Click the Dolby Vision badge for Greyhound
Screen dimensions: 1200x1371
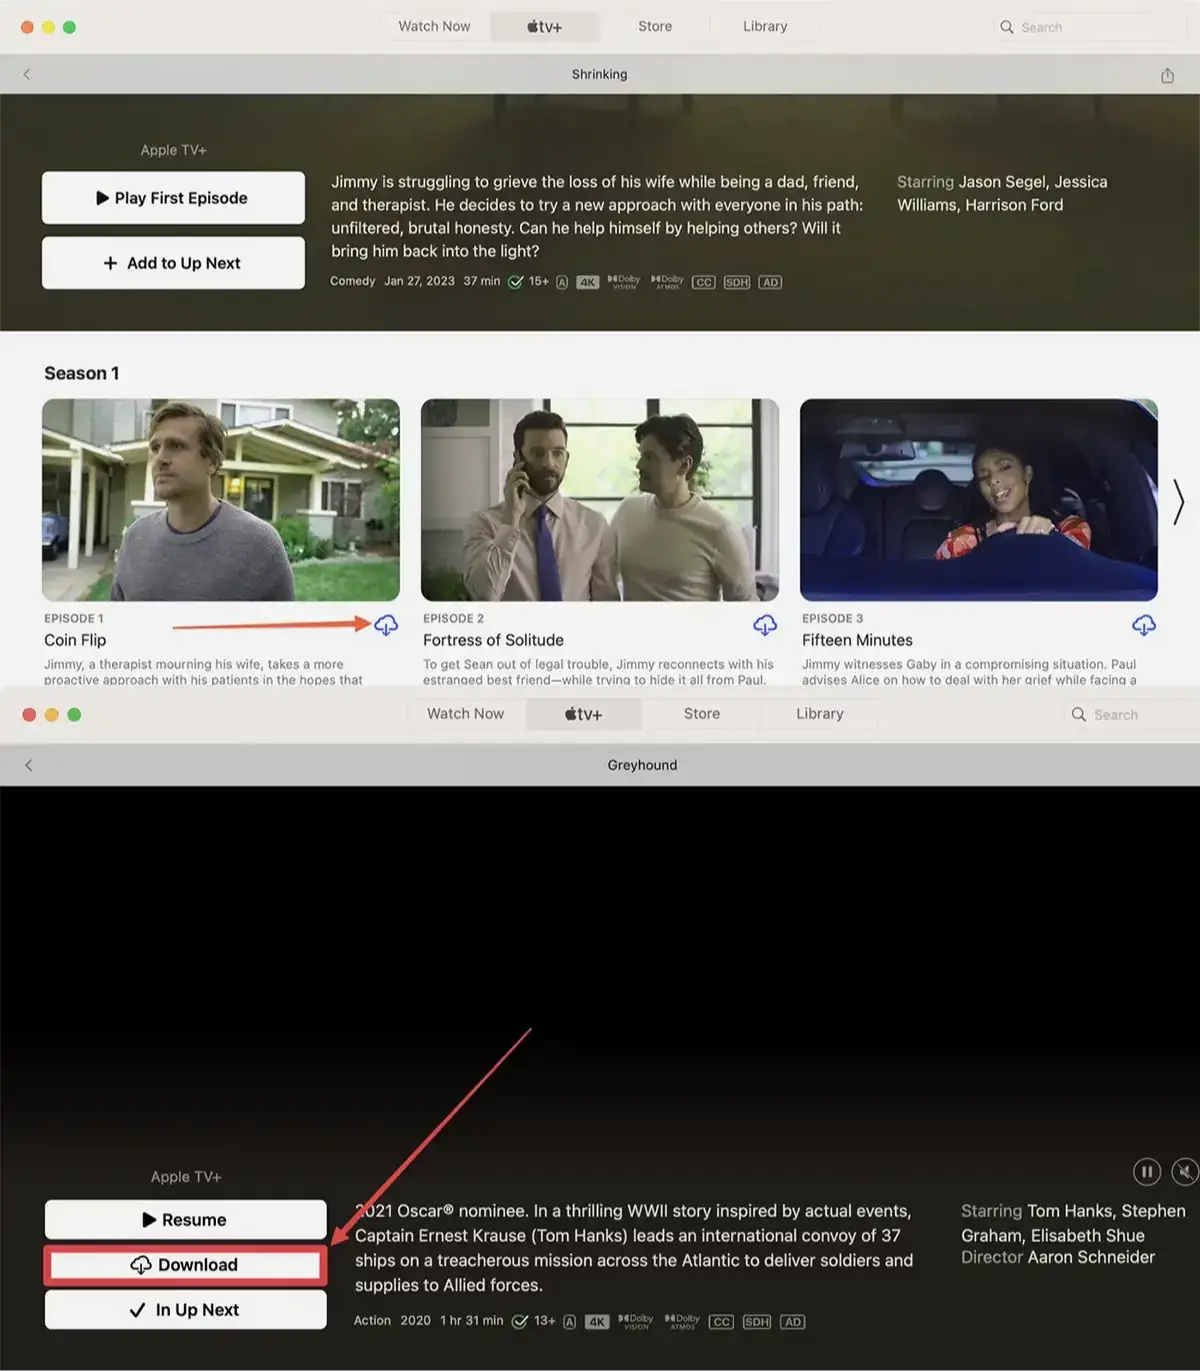636,1322
